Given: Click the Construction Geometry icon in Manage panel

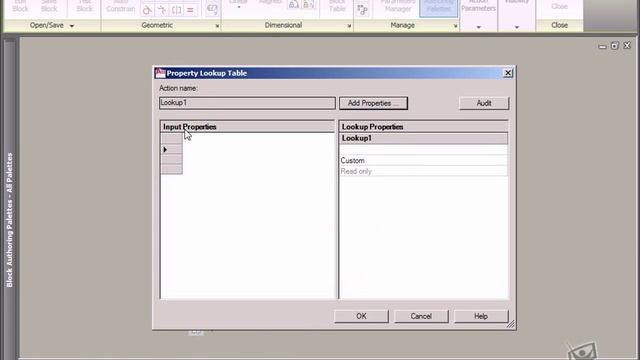Looking at the screenshot, I should 362,10.
